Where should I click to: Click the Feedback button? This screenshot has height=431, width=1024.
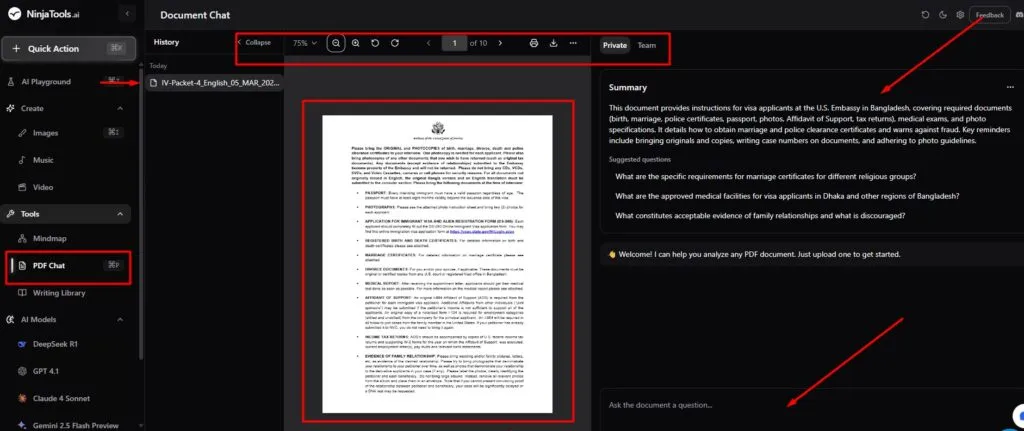click(989, 15)
